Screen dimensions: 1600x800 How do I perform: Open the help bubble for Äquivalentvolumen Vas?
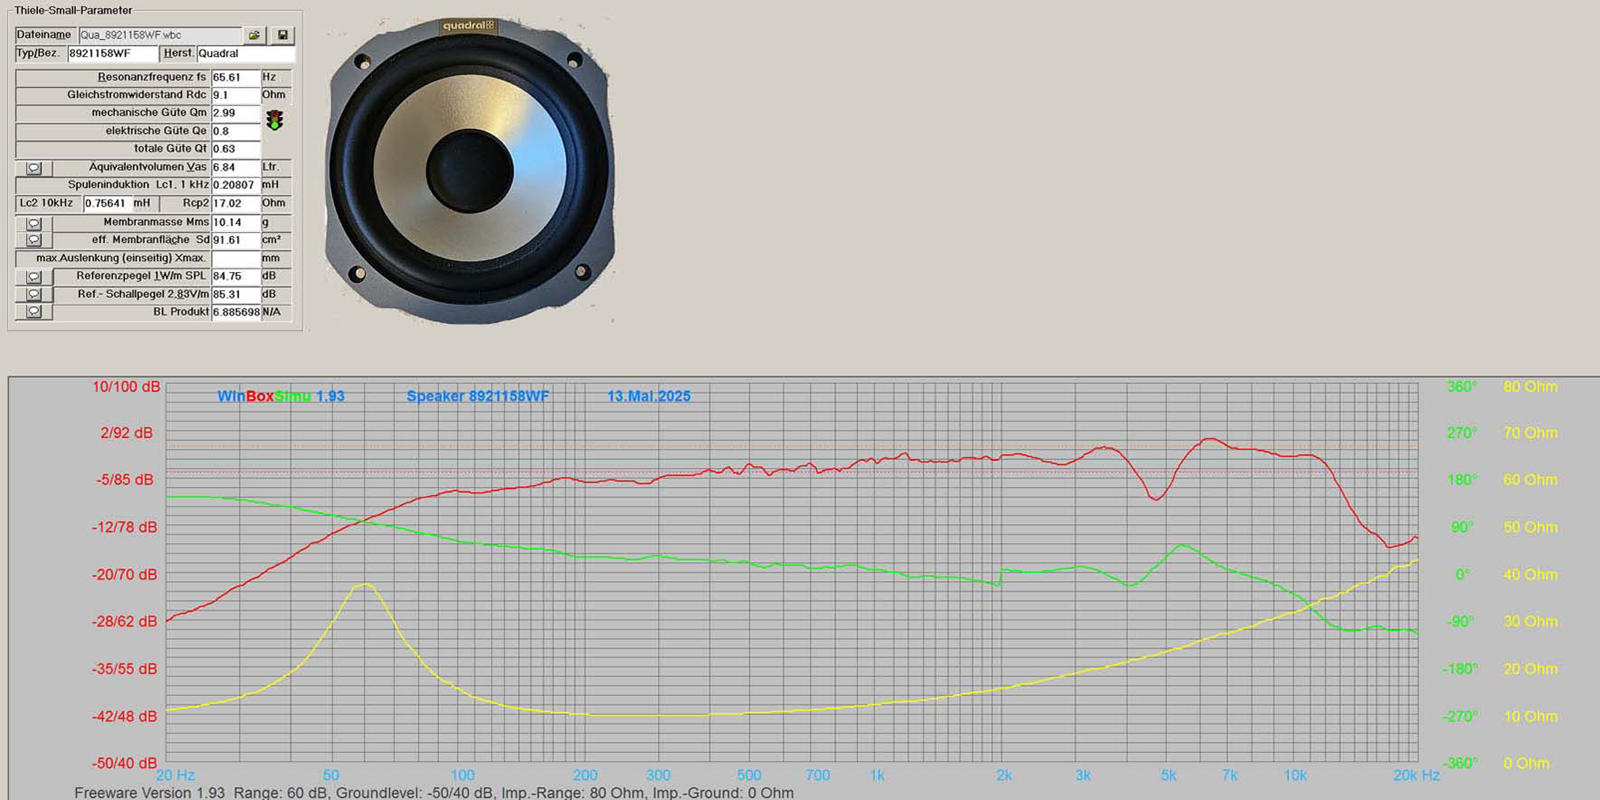click(x=34, y=168)
